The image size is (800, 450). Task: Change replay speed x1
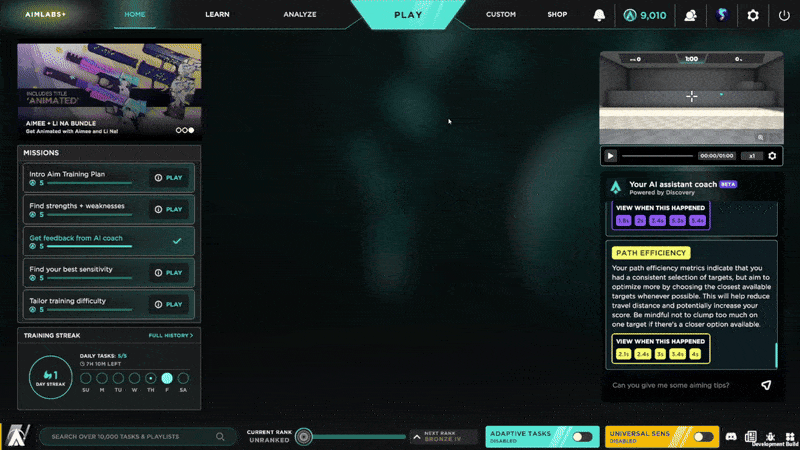(752, 156)
